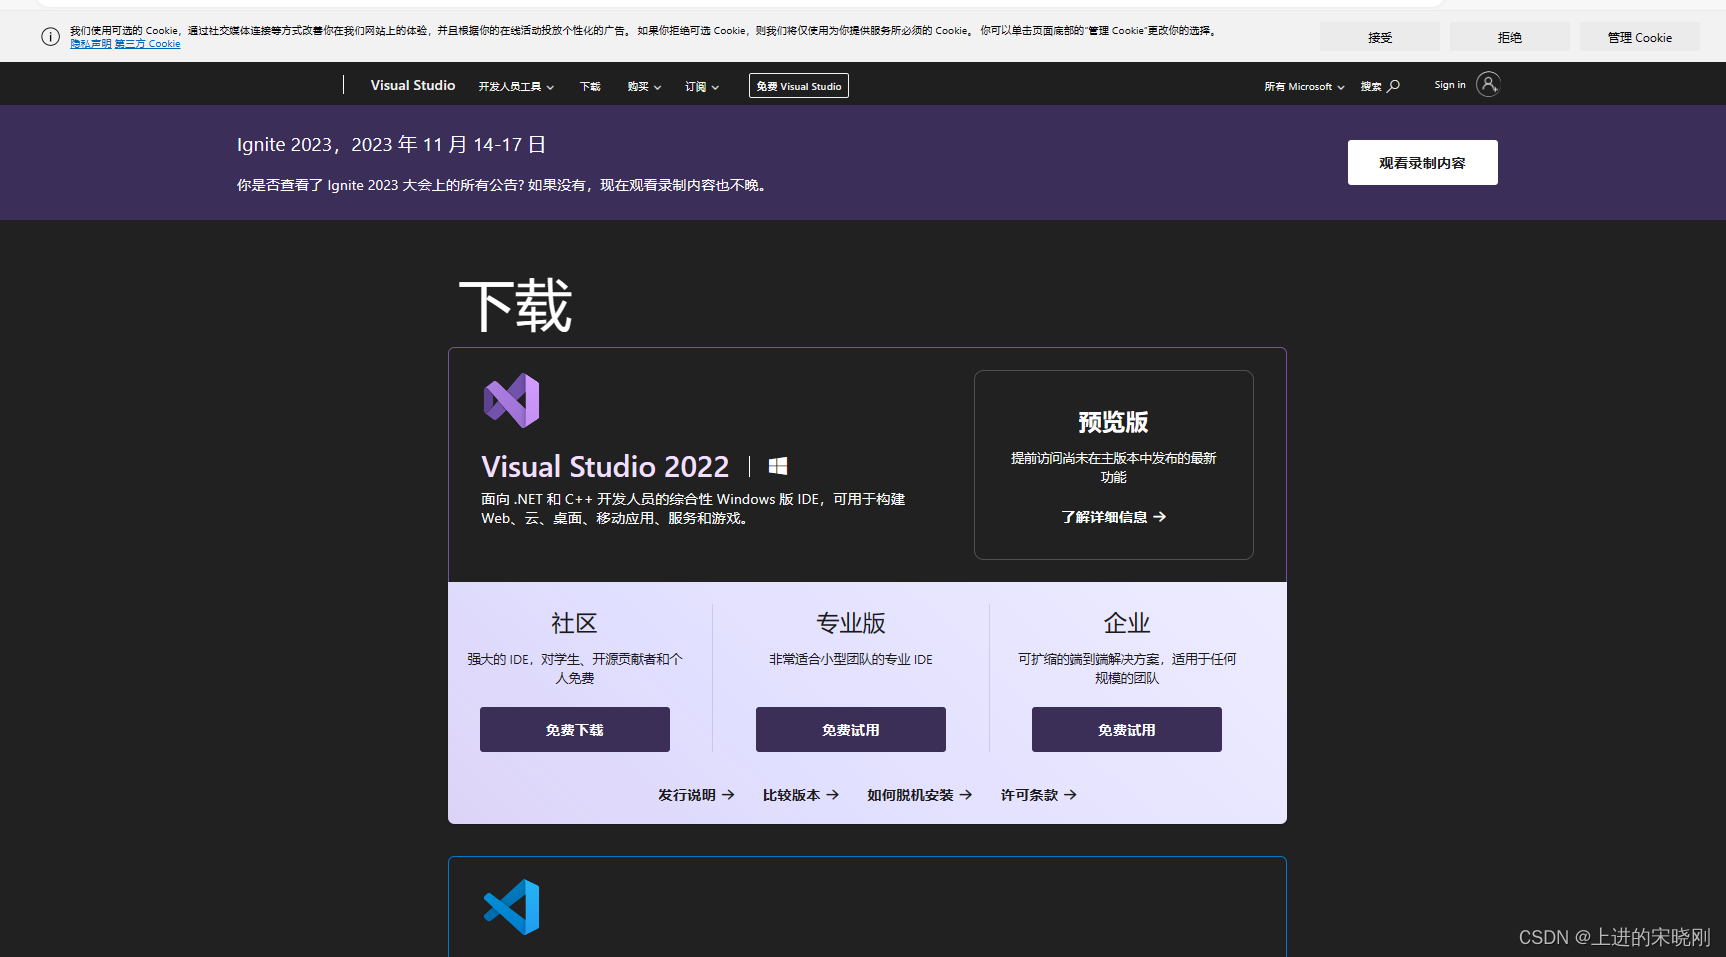The width and height of the screenshot is (1726, 957).
Task: Click the Windows icon beside Visual Studio 2022
Action: tap(778, 466)
